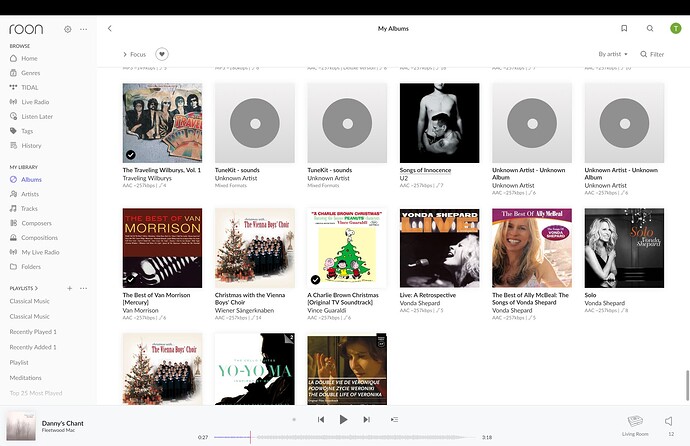Click Traveling Wilburys artist name
The height and width of the screenshot is (446, 690).
[x=147, y=178]
